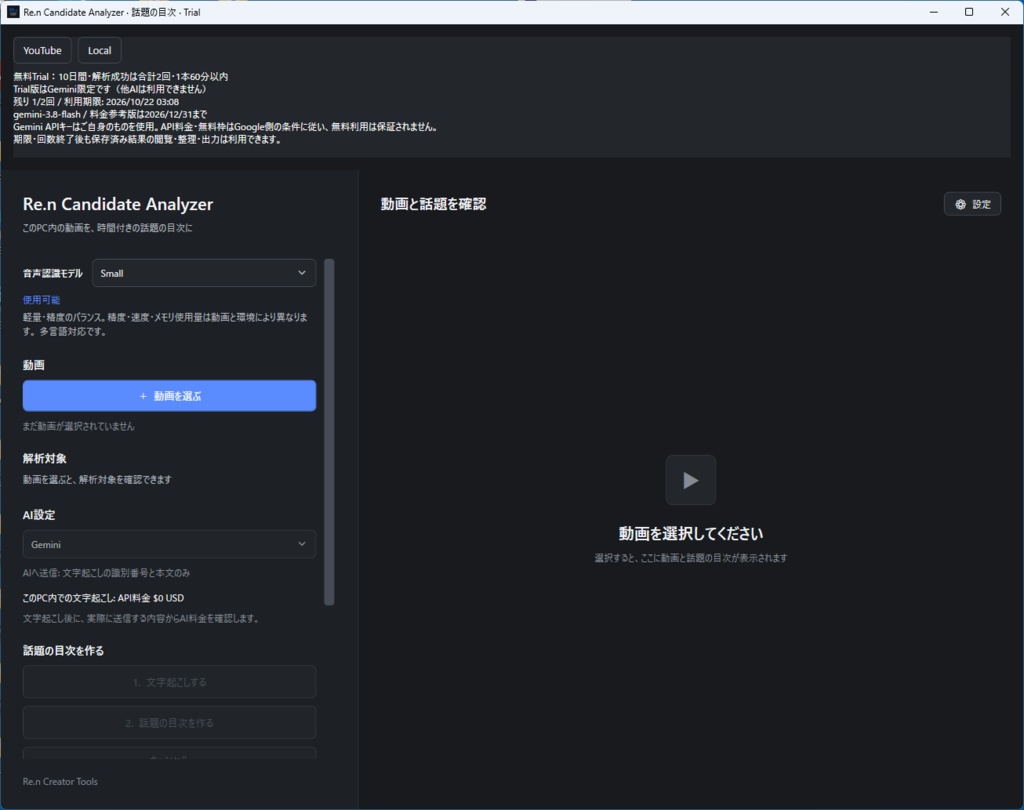Click the 1. 文字起こしする button
The height and width of the screenshot is (810, 1024).
169,682
